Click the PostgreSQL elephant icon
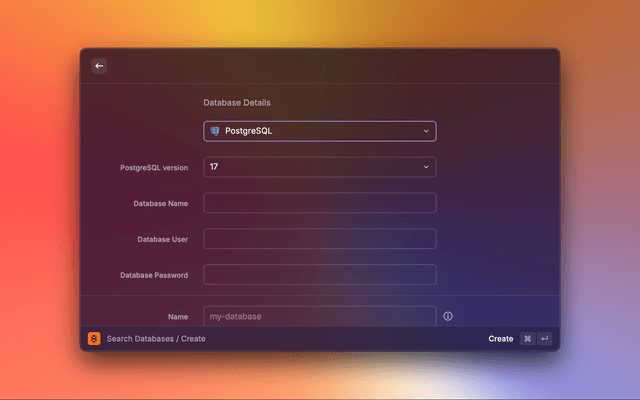This screenshot has width=640, height=400. click(215, 131)
